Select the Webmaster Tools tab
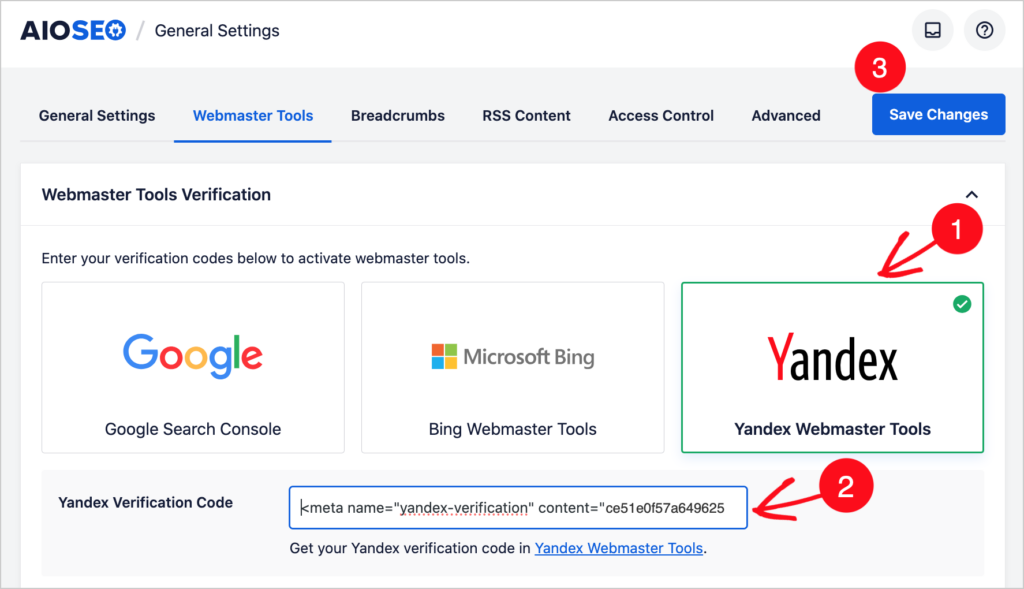The height and width of the screenshot is (589, 1024). [253, 116]
